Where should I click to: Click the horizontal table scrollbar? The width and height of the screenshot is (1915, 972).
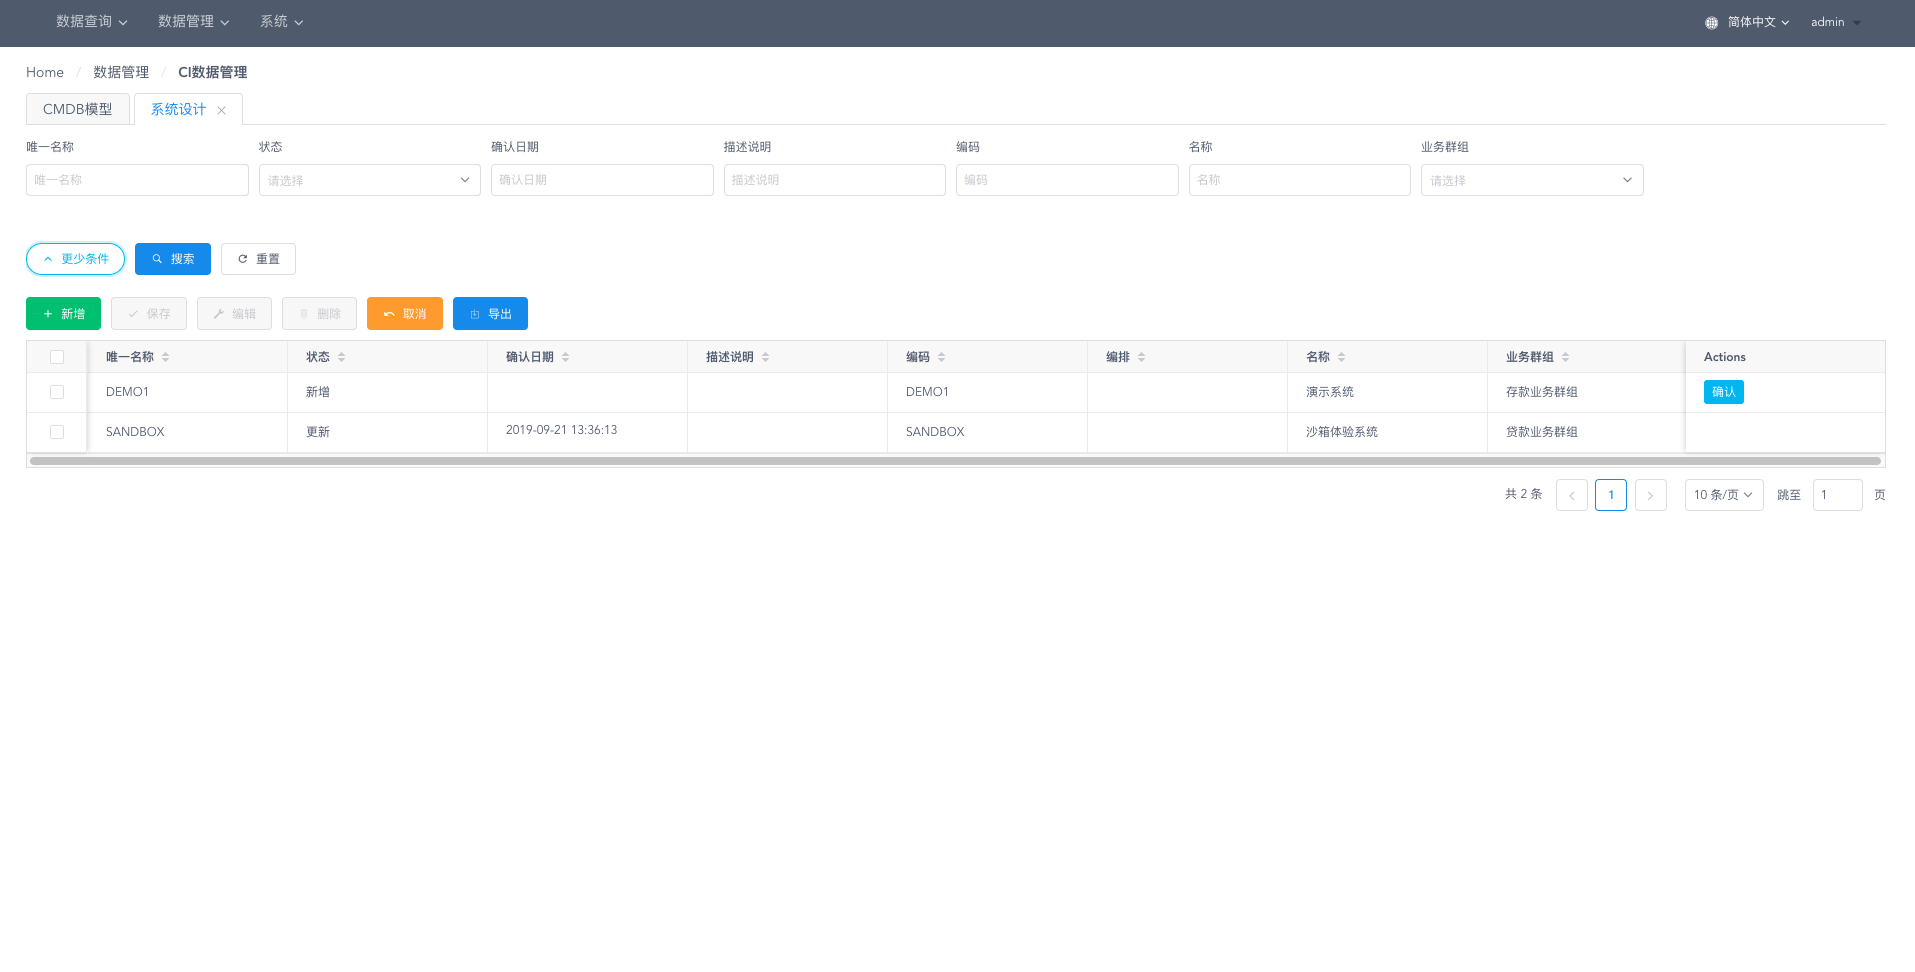pyautogui.click(x=956, y=461)
